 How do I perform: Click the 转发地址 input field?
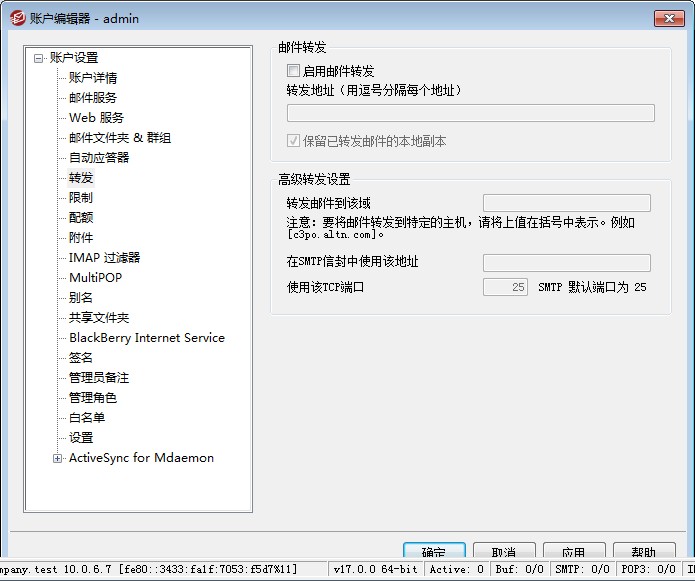(471, 113)
